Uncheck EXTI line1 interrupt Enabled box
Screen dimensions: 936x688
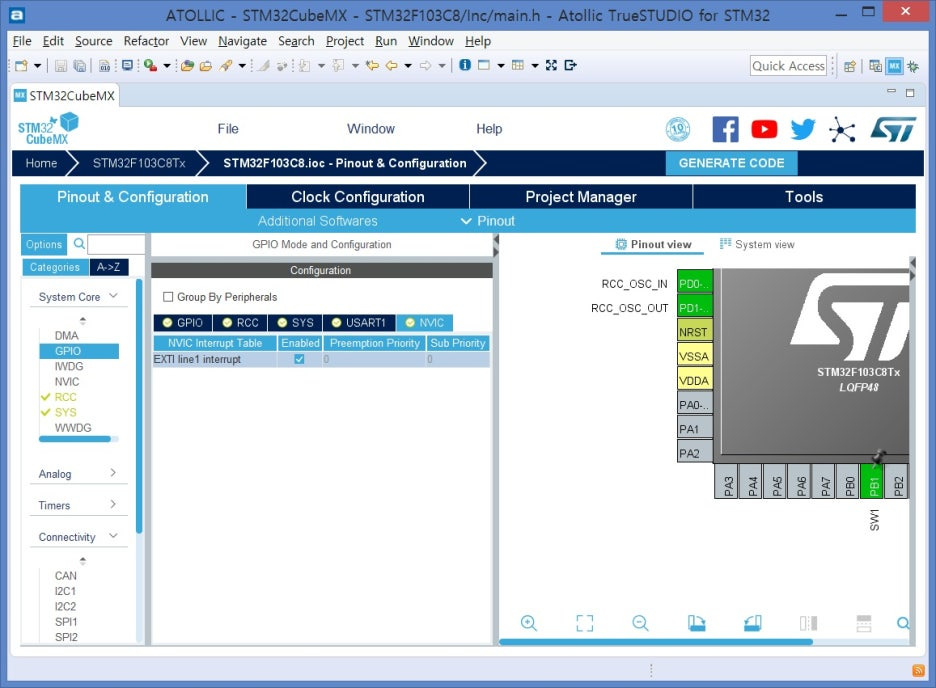(299, 359)
